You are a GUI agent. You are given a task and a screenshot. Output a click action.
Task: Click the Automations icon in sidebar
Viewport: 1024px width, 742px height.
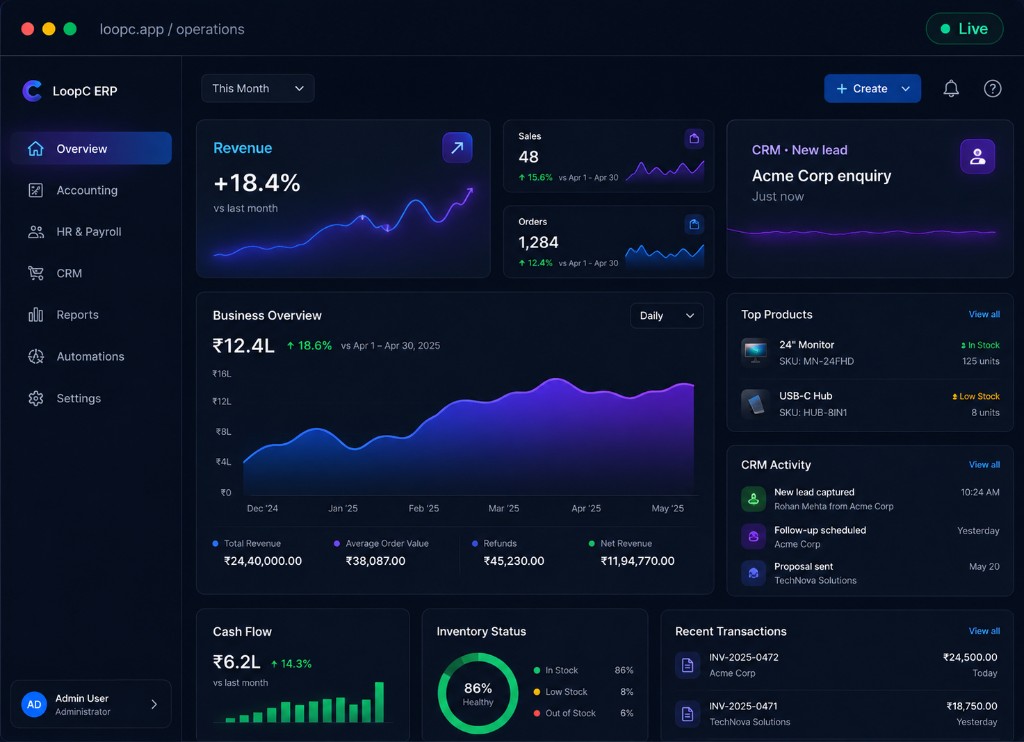(36, 357)
